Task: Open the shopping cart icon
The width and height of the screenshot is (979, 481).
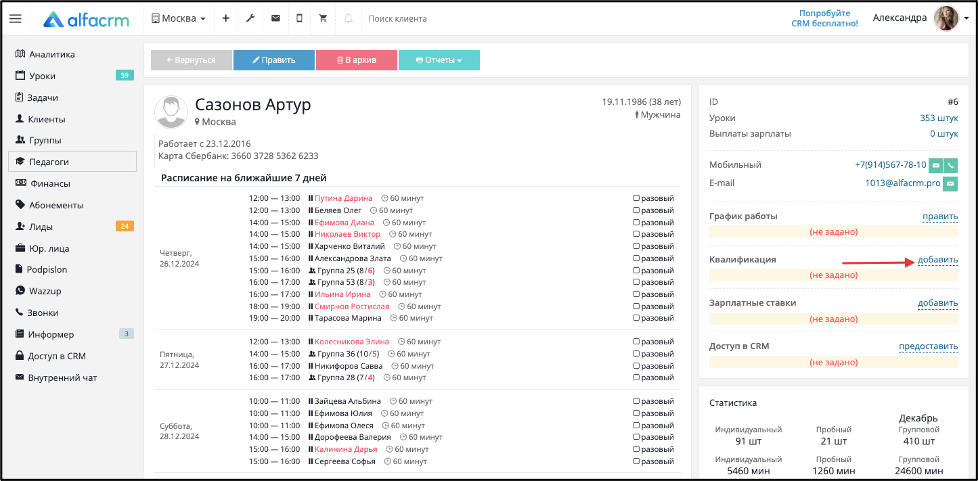Action: click(323, 19)
